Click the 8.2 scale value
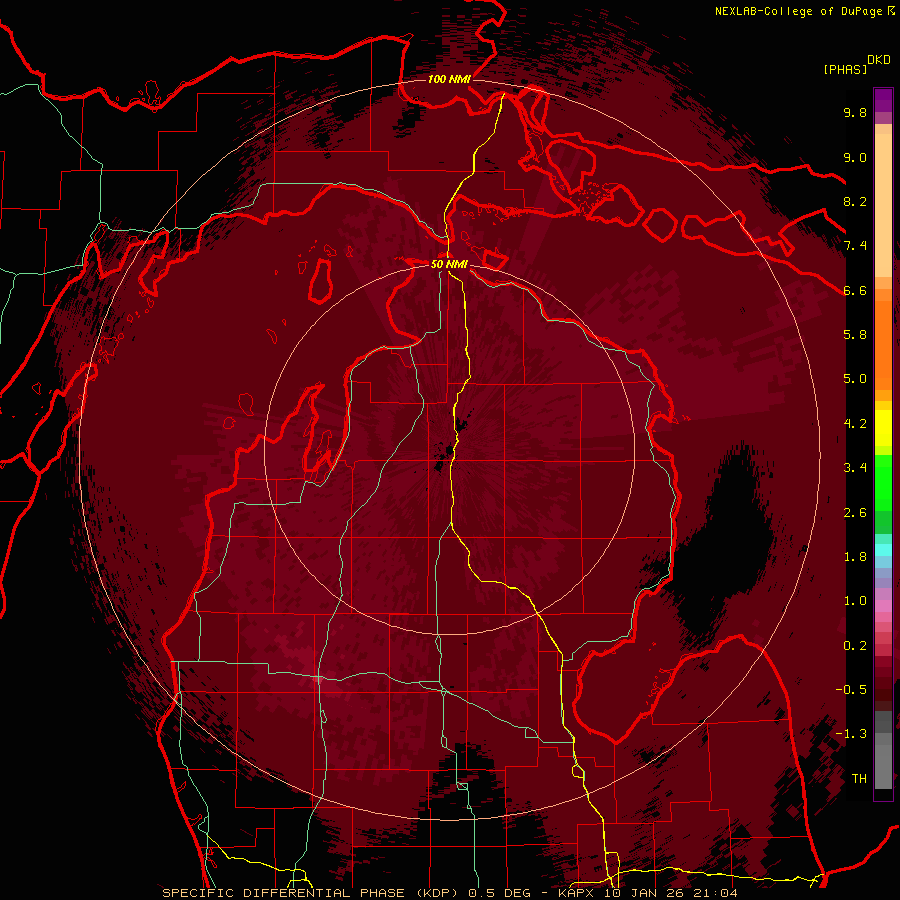 click(855, 201)
